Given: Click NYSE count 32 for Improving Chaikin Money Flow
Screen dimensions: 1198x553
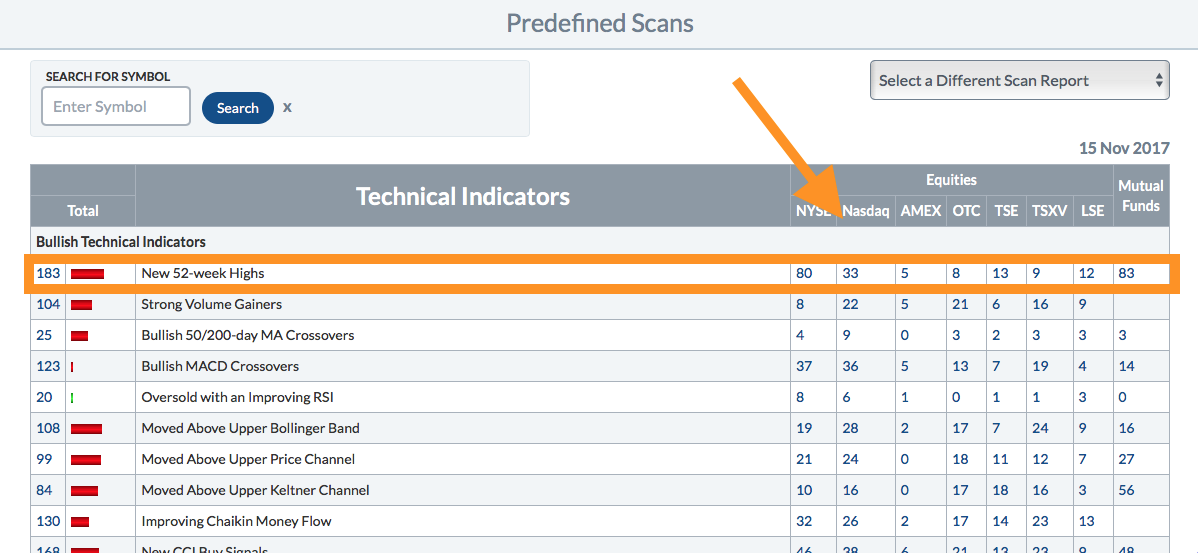Looking at the screenshot, I should pyautogui.click(x=805, y=521).
